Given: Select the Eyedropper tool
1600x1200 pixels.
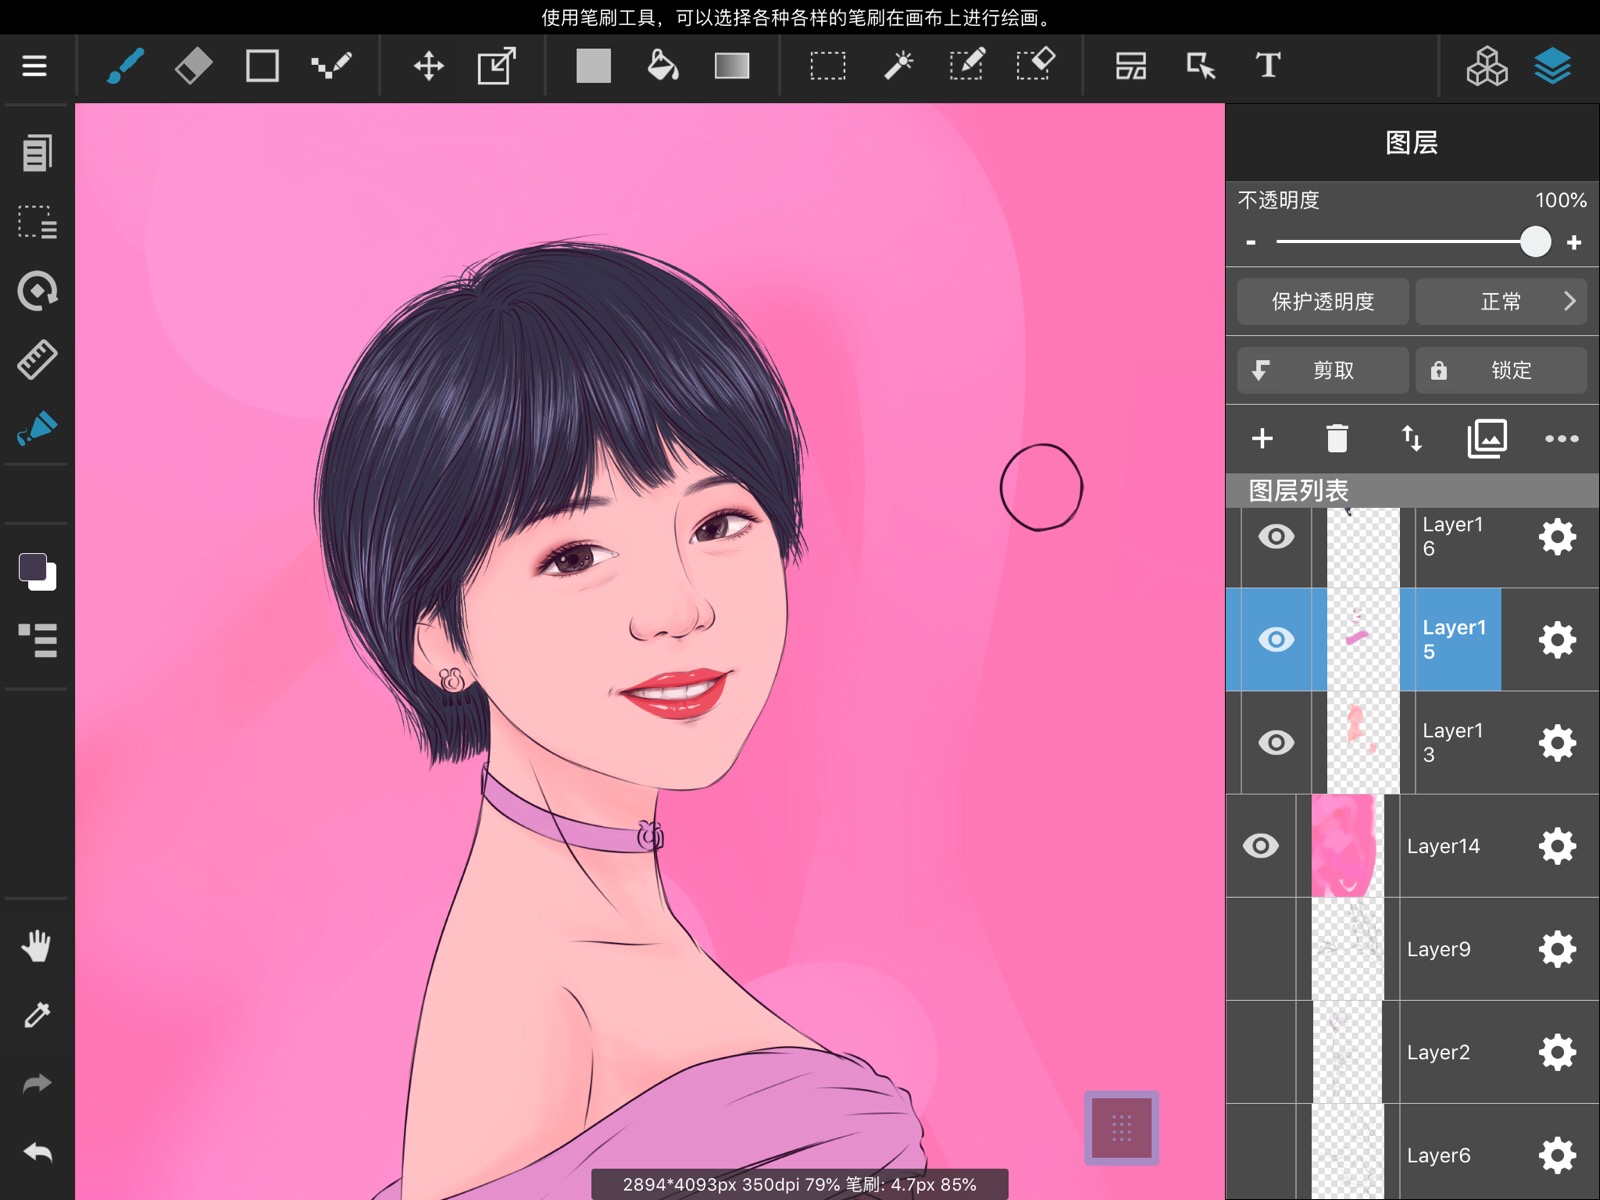Looking at the screenshot, I should 37,1015.
